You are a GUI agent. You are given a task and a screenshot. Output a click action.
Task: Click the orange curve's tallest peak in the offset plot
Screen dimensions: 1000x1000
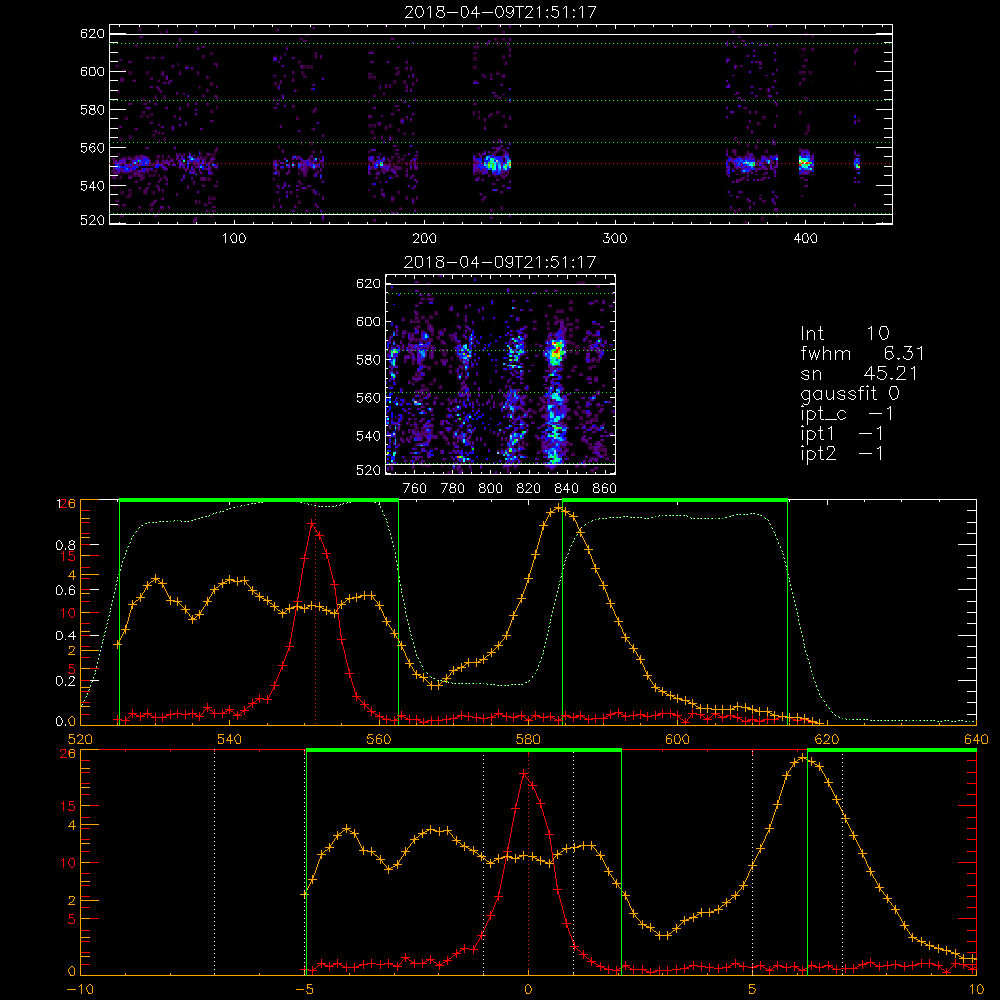click(x=802, y=758)
